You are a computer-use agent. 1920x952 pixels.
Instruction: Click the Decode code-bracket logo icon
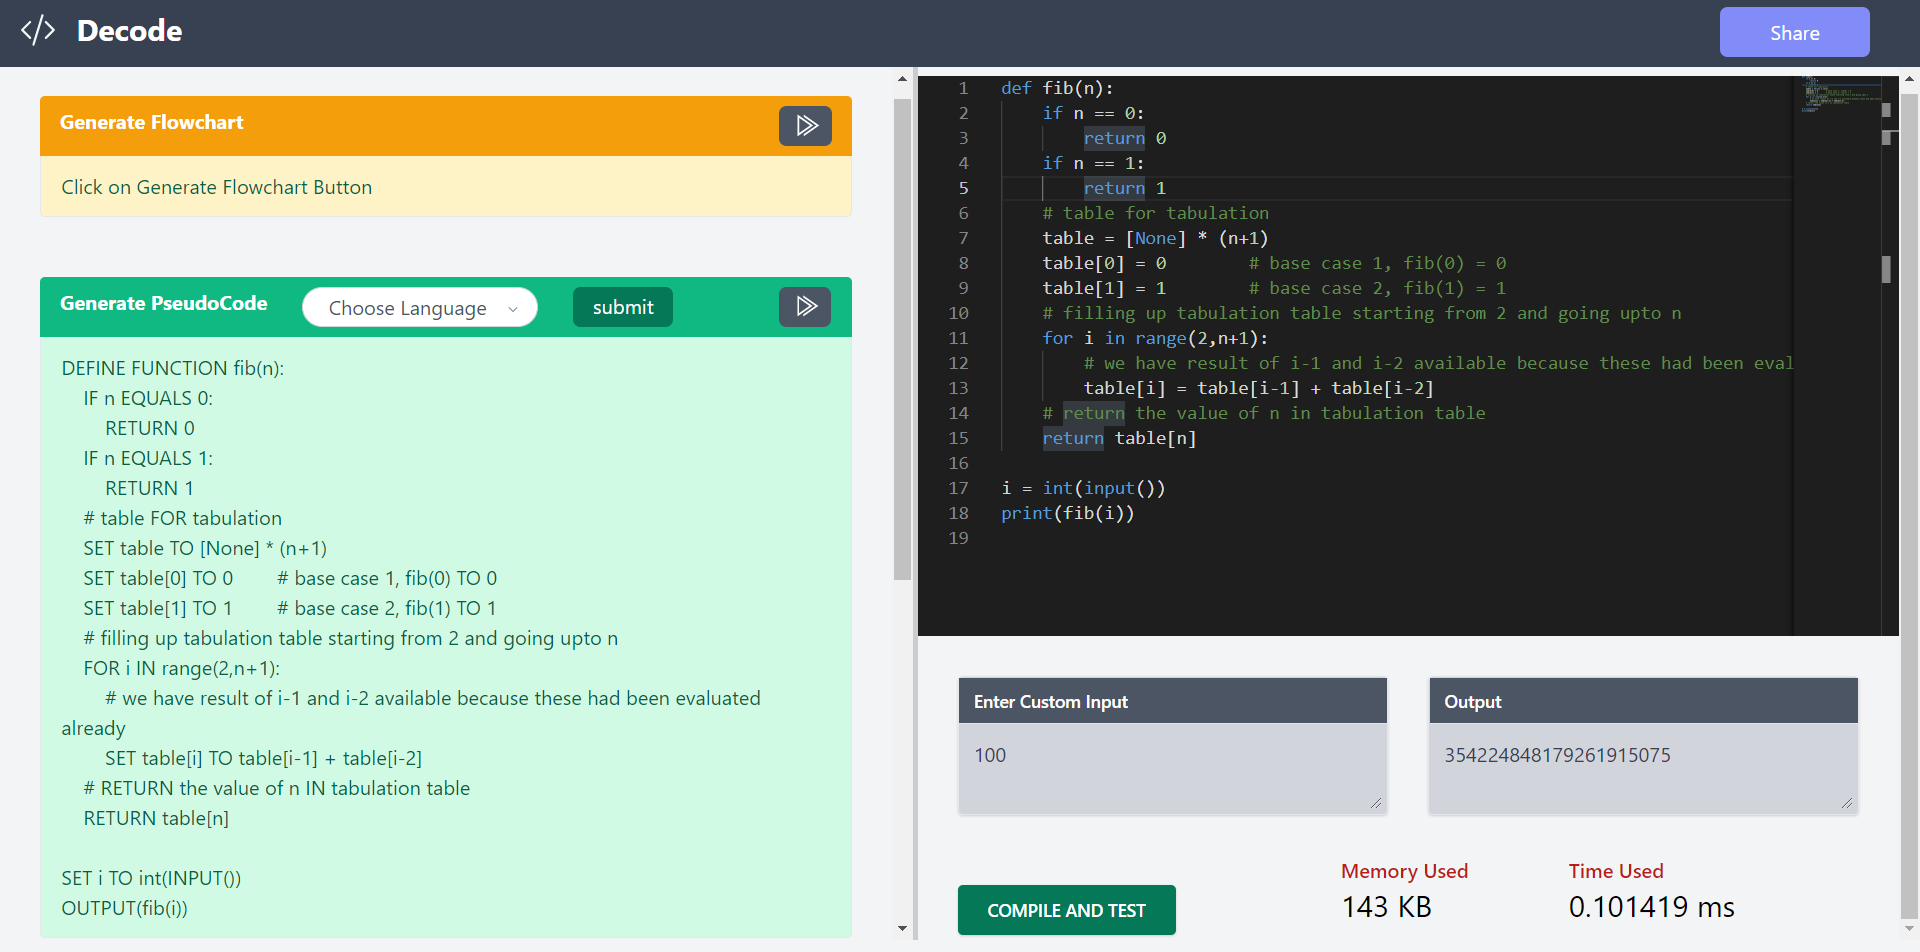[38, 31]
